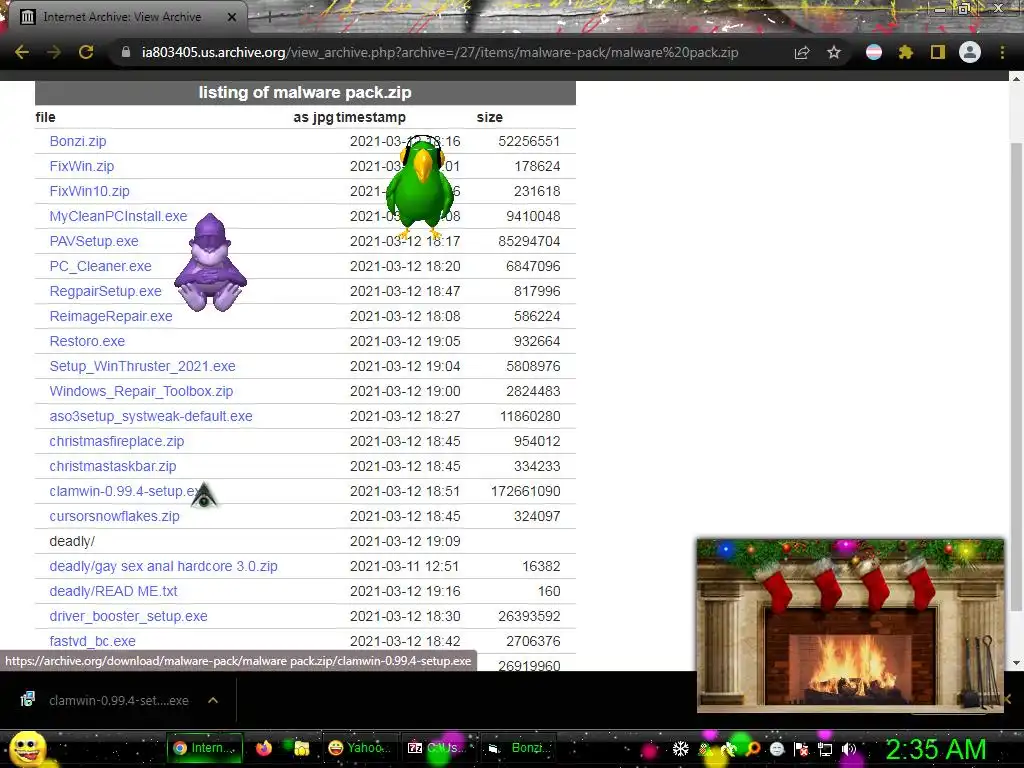Click the christmastaskbar.zip link
Viewport: 1024px width, 768px height.
point(113,466)
